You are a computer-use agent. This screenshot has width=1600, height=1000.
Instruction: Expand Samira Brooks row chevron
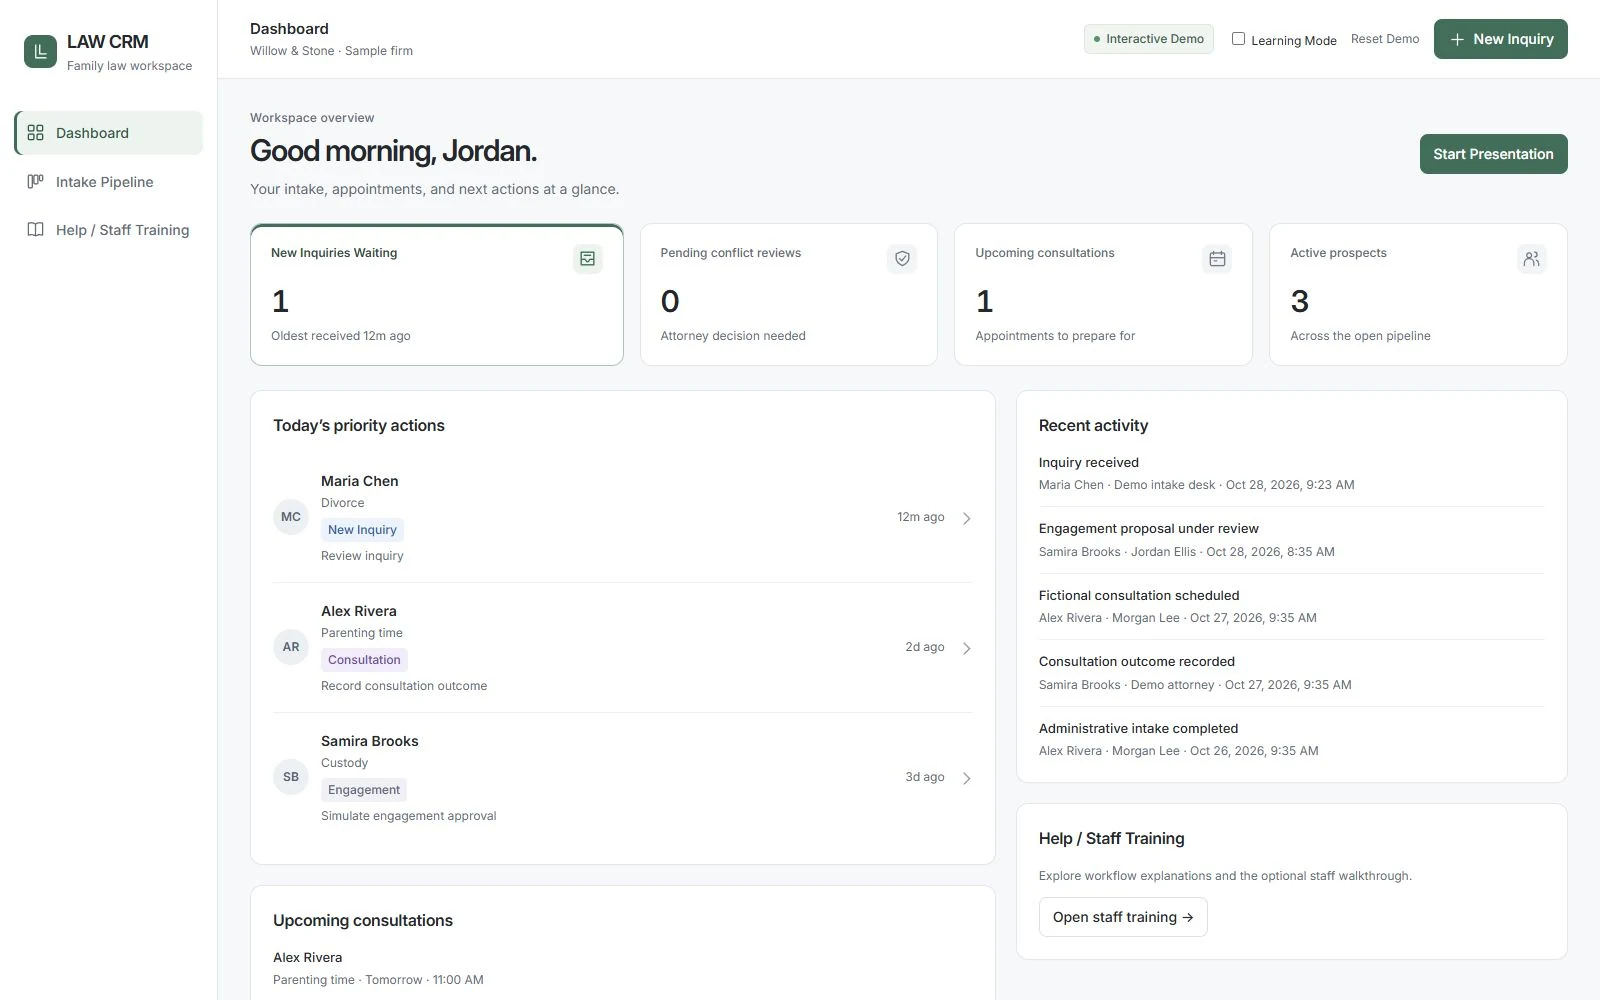coord(967,778)
